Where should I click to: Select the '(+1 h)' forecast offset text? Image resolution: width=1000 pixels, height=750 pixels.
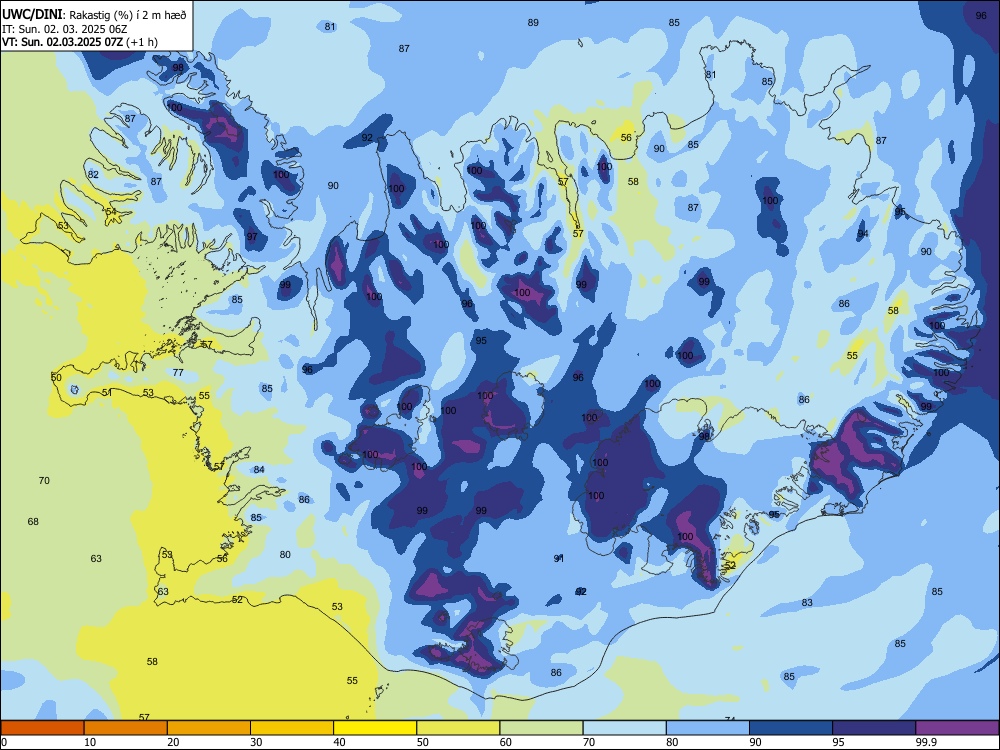[142, 42]
